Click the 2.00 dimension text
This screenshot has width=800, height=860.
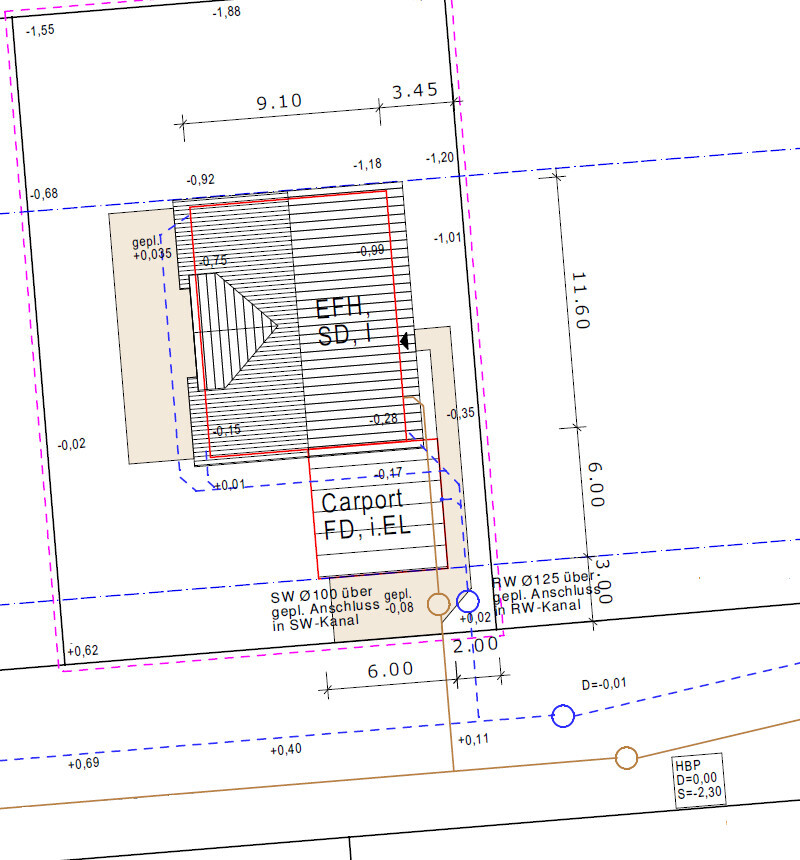[x=475, y=646]
